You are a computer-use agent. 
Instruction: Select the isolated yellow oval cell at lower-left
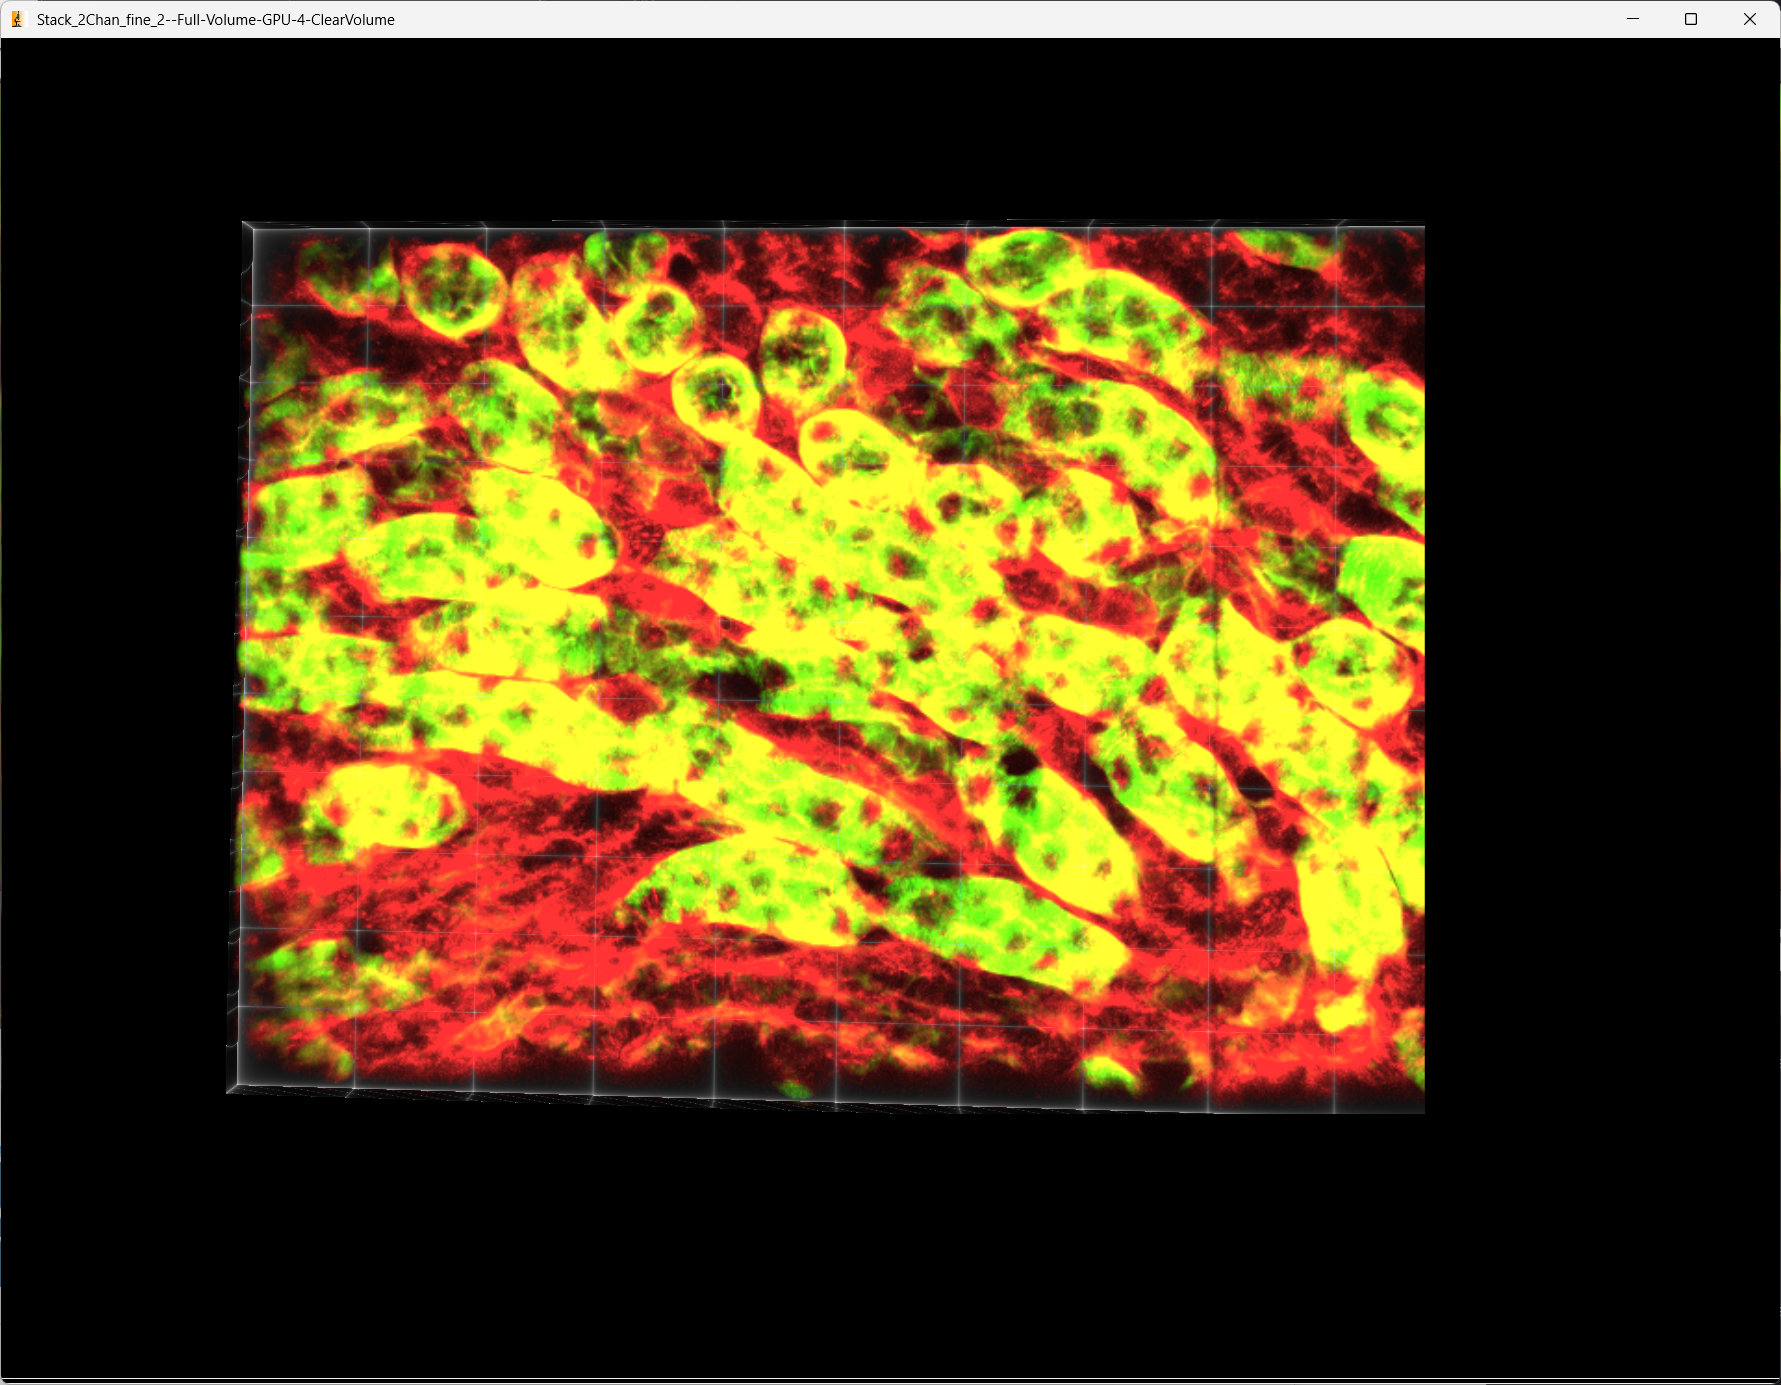[x=385, y=805]
